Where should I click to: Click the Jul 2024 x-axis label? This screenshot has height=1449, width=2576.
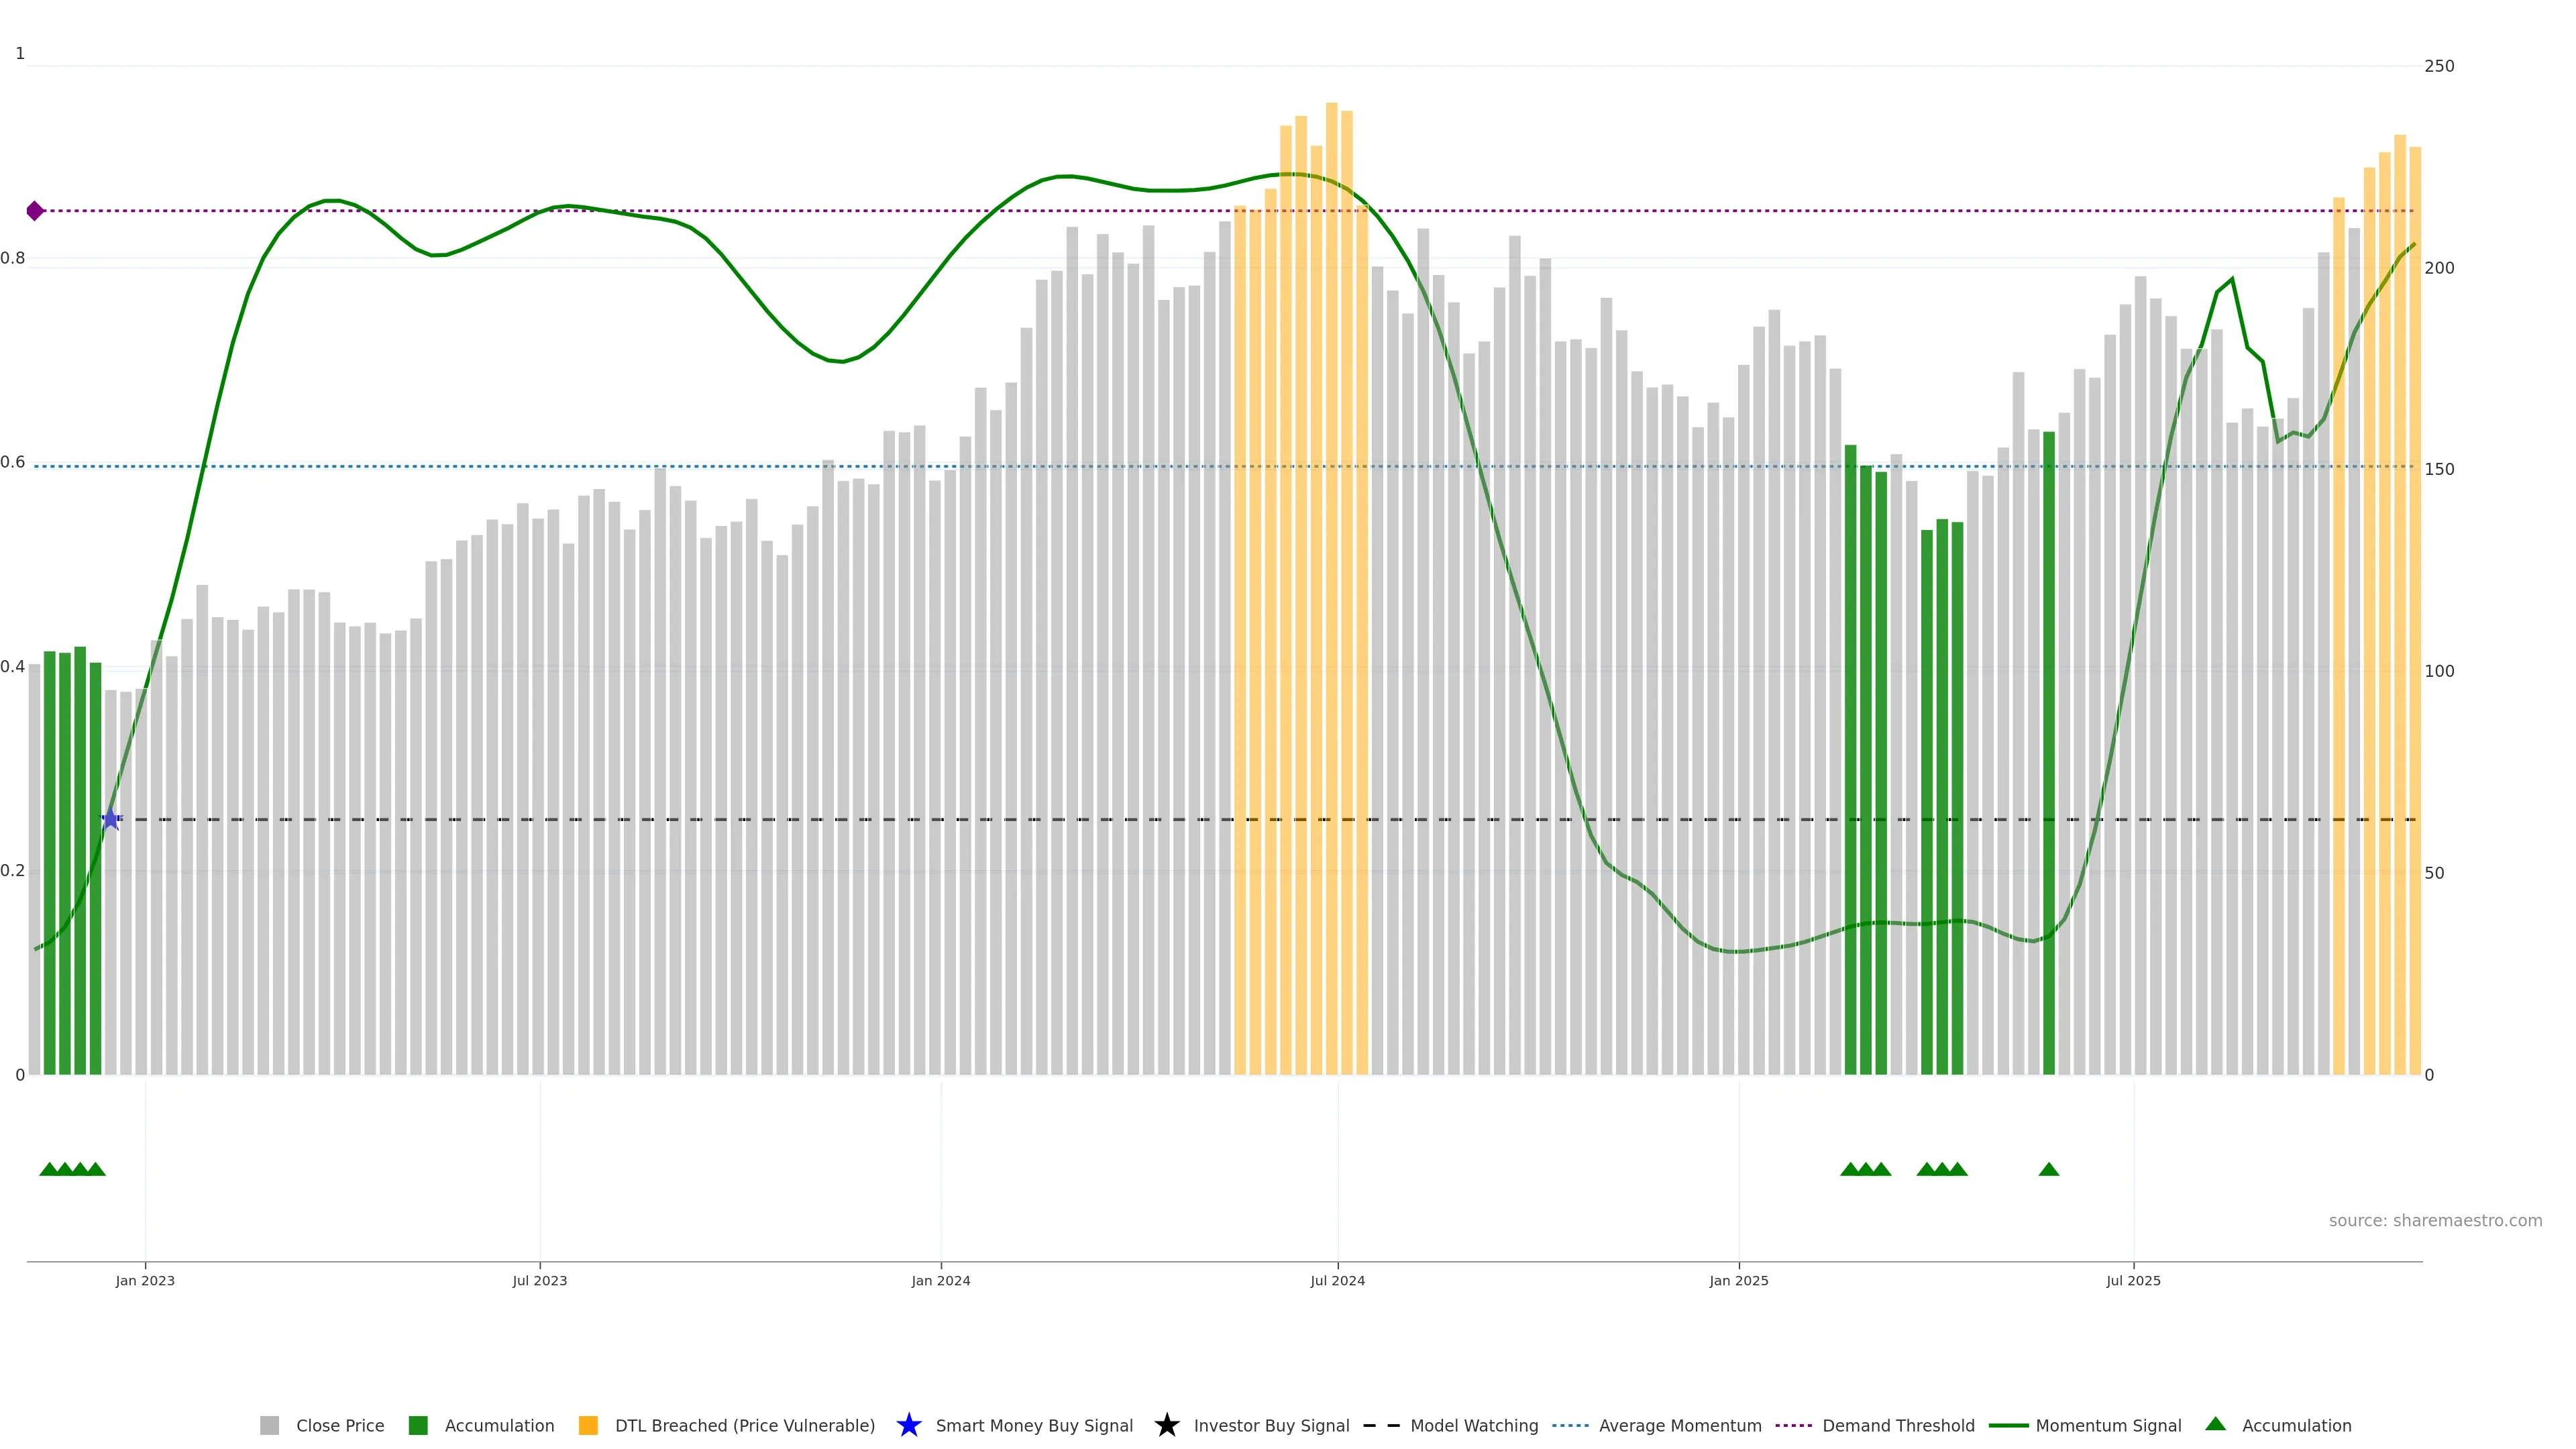[1337, 1280]
